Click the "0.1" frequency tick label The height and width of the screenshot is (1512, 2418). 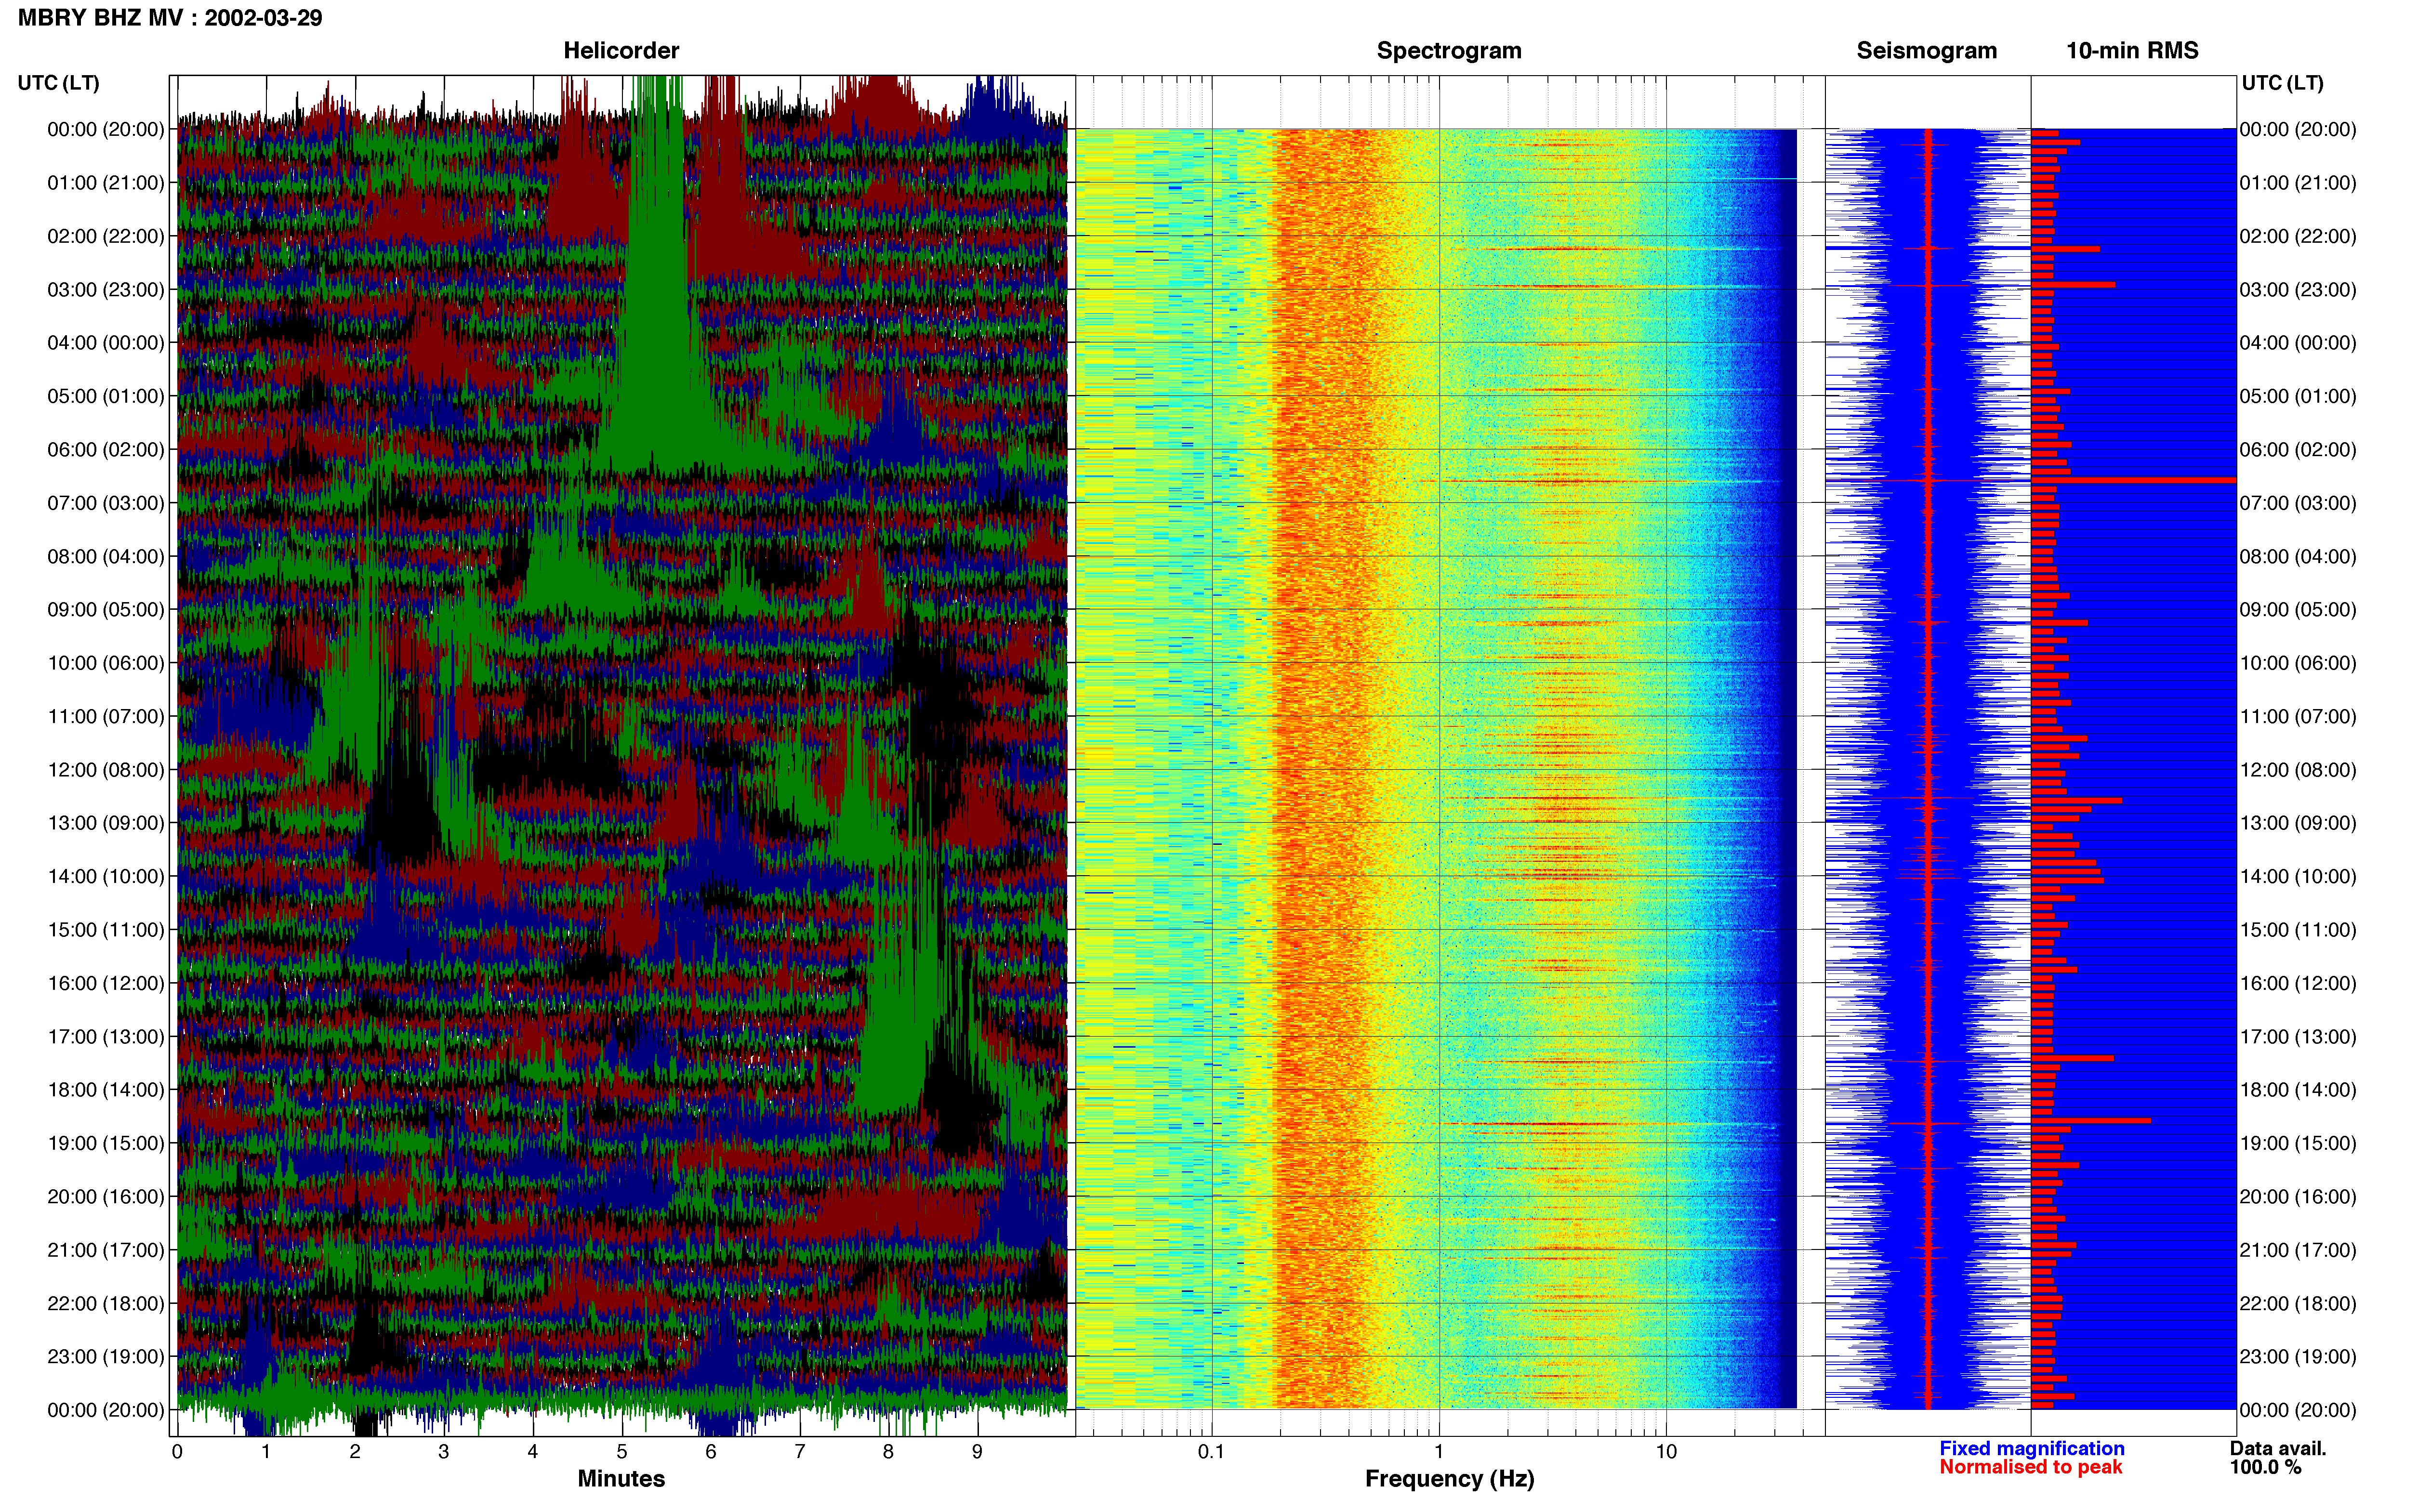(x=1211, y=1451)
